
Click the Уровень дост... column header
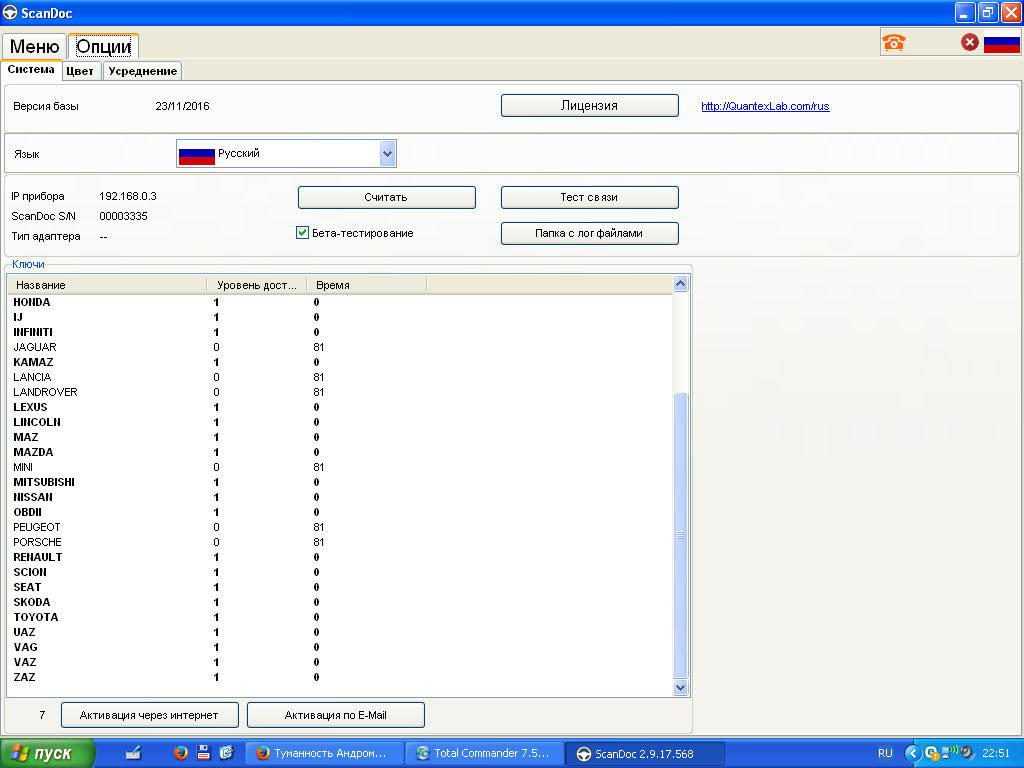pyautogui.click(x=257, y=285)
